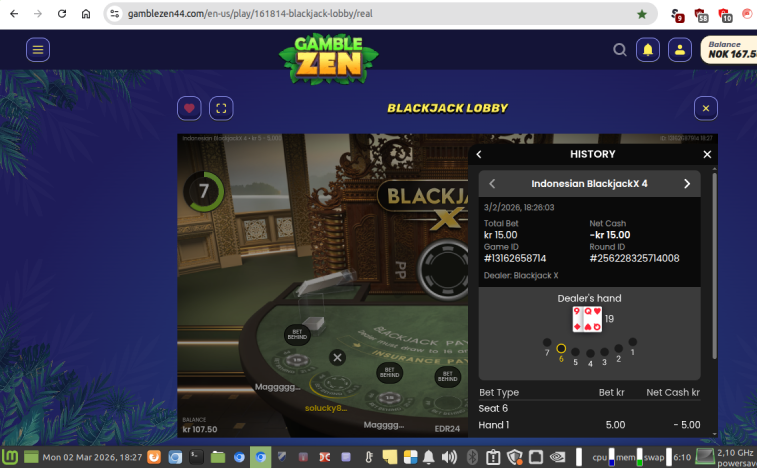
Task: Select highlighted seat 6 on dealer diagram
Action: click(561, 349)
